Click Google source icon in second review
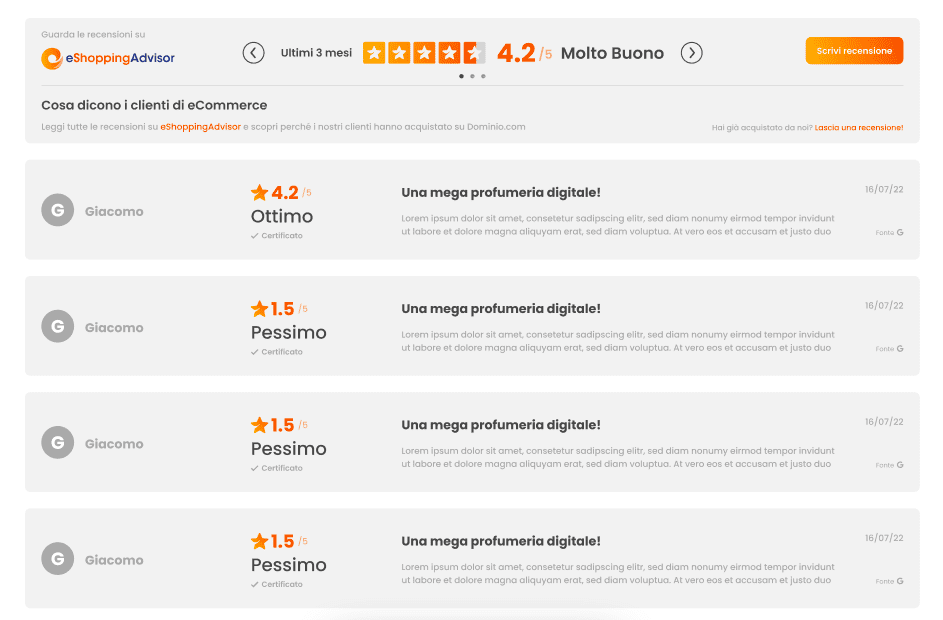Viewport: 943px width, 620px height. [900, 349]
